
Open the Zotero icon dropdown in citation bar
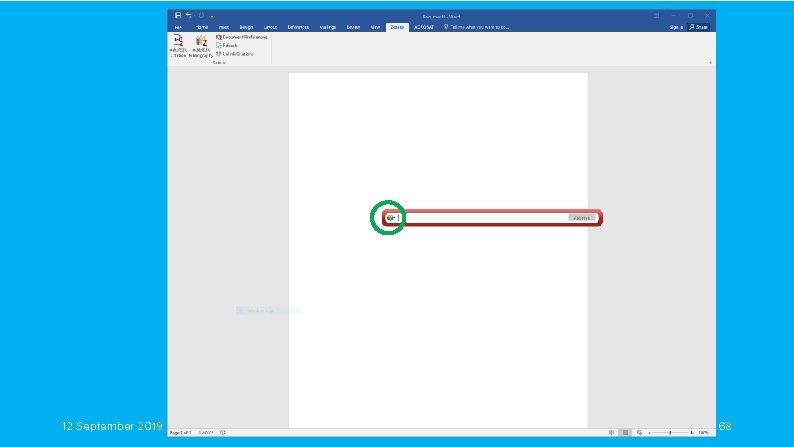click(390, 218)
